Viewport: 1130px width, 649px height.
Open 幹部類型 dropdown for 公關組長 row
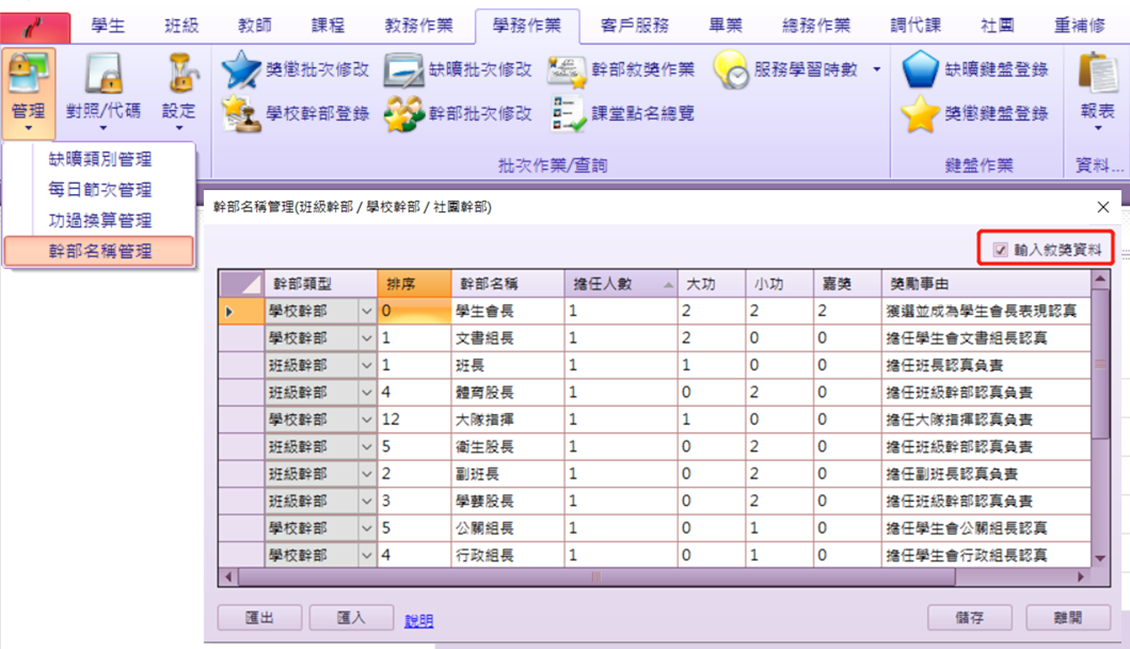367,529
